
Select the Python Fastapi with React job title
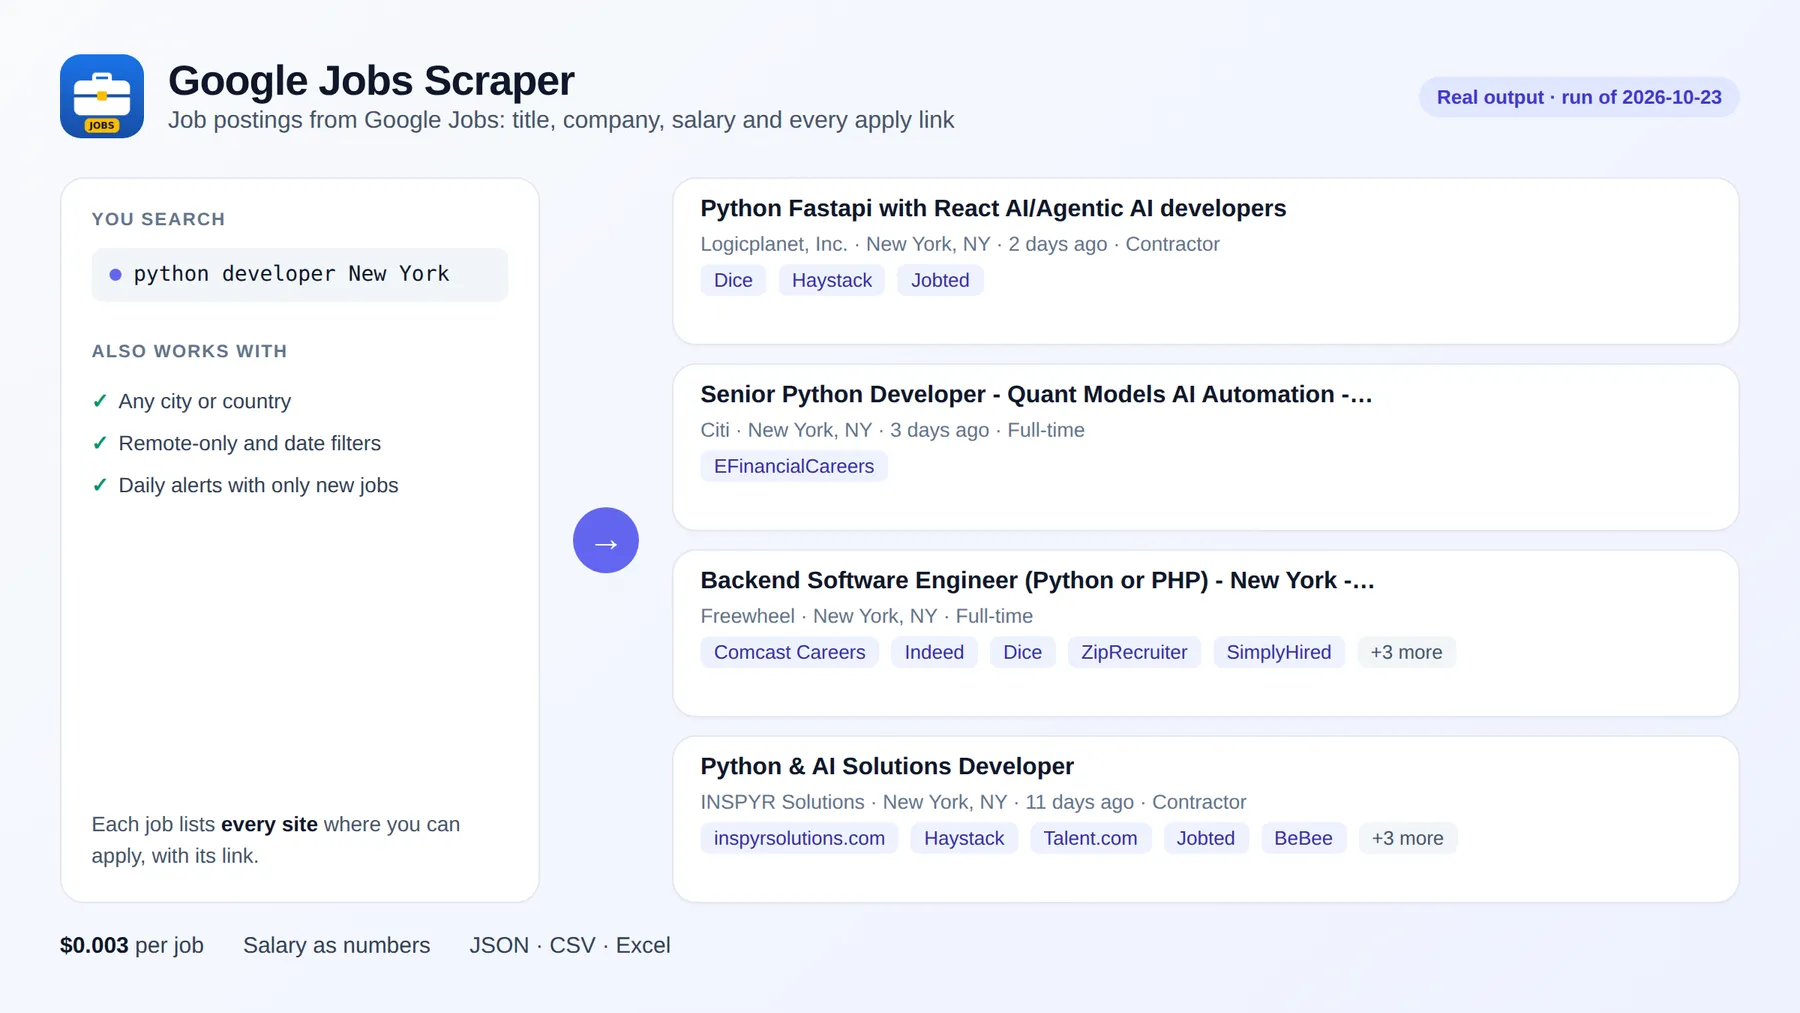tap(993, 208)
